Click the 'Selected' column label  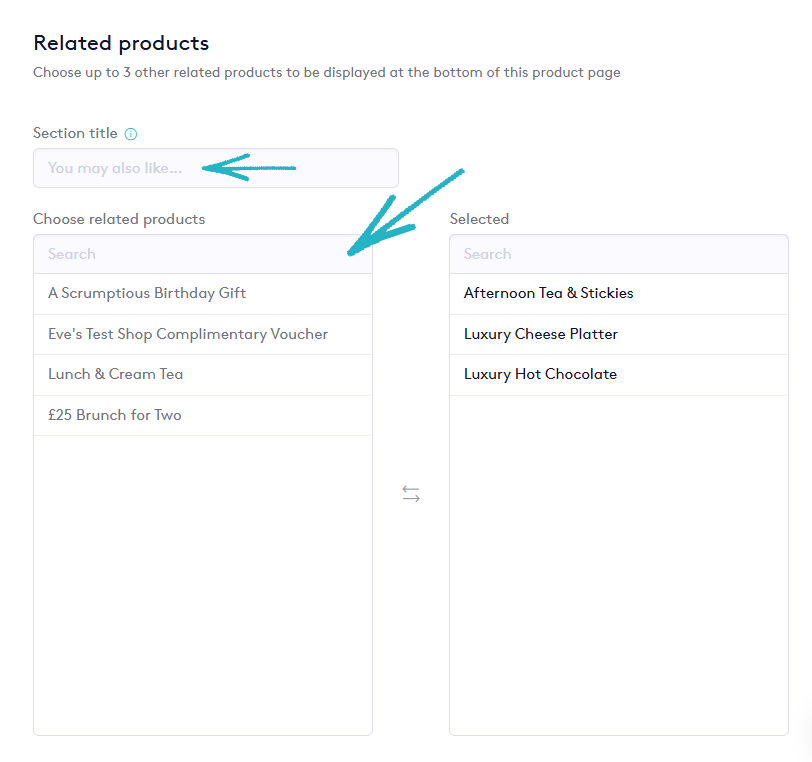point(479,219)
